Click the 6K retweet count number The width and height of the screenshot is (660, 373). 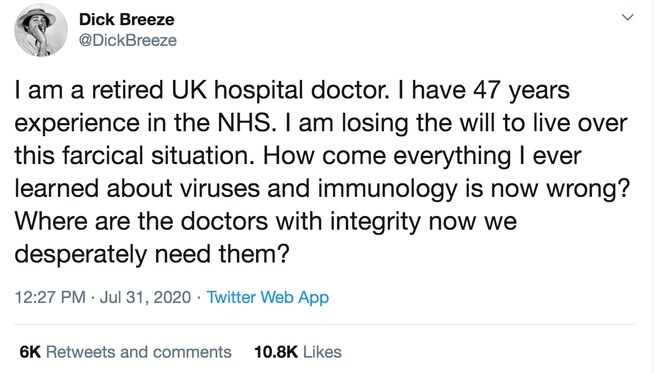pyautogui.click(x=30, y=352)
